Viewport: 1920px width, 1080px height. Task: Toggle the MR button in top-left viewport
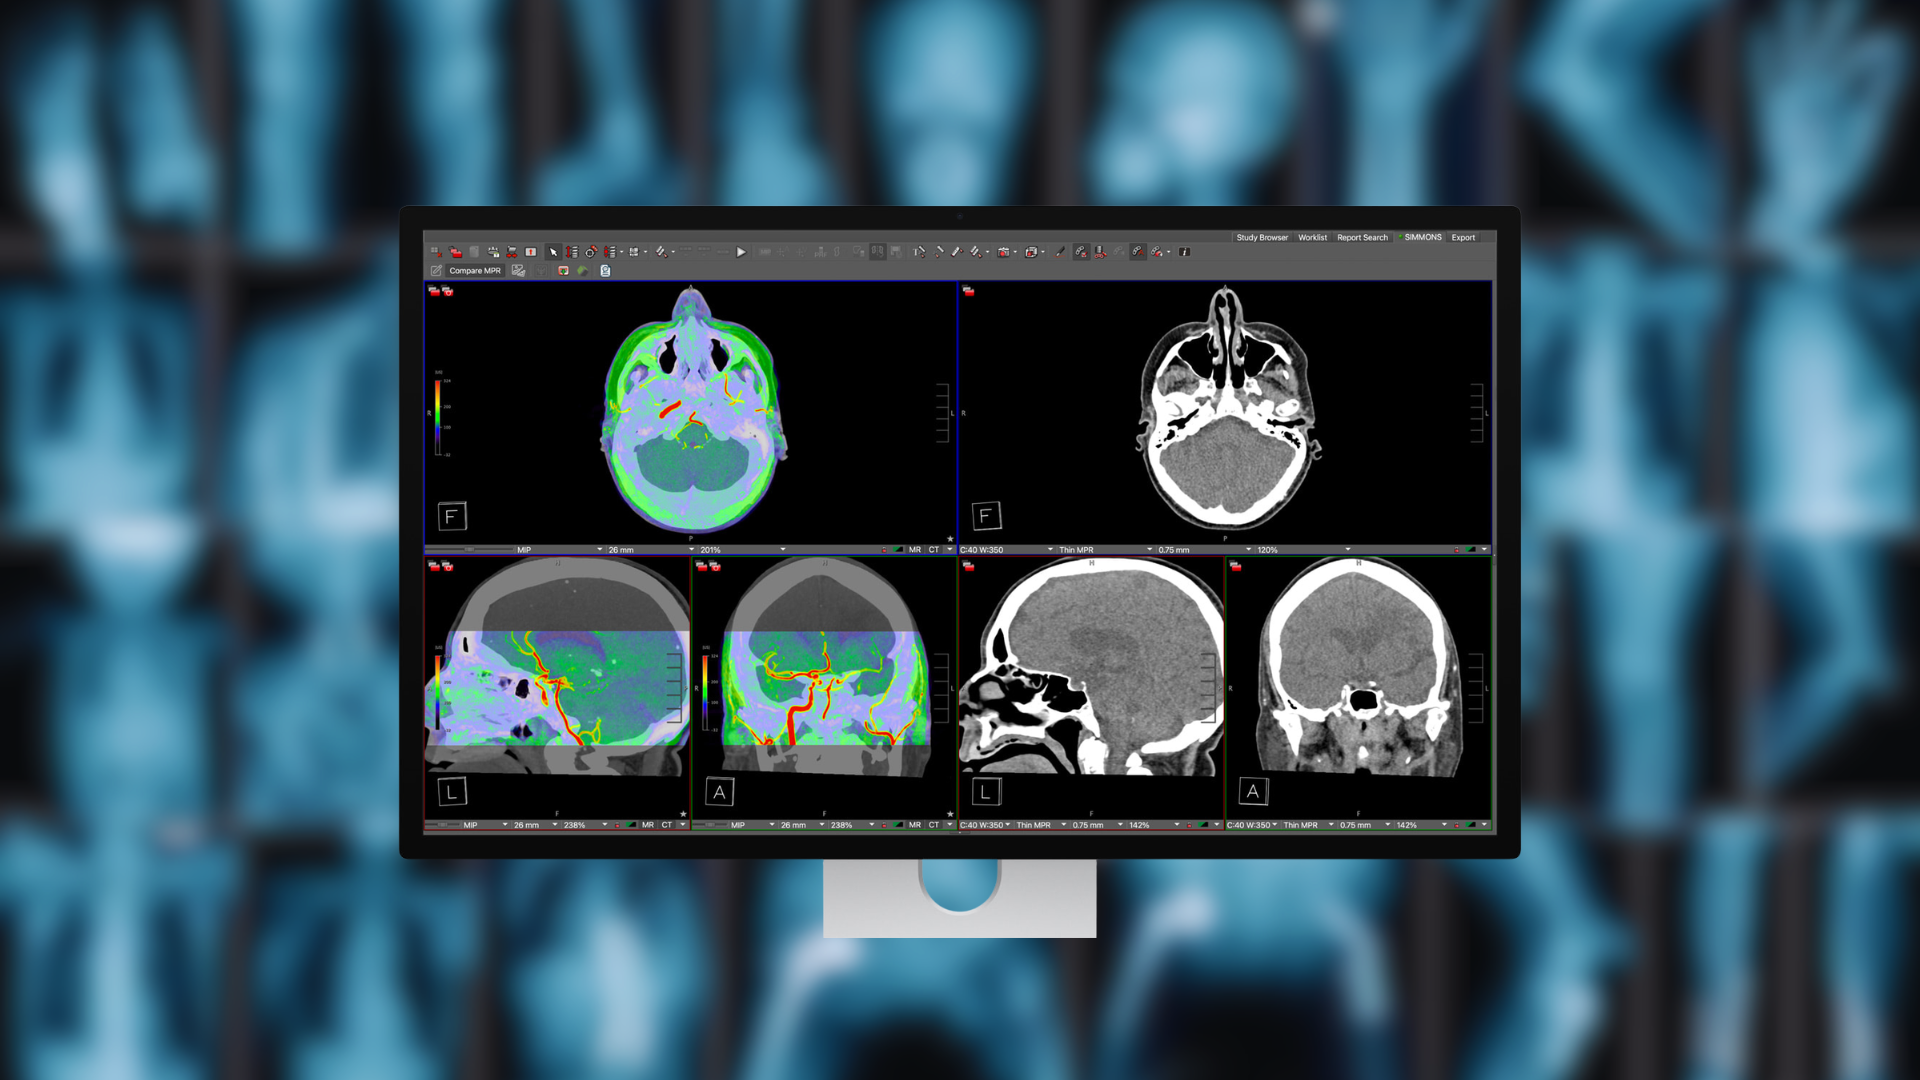point(914,550)
